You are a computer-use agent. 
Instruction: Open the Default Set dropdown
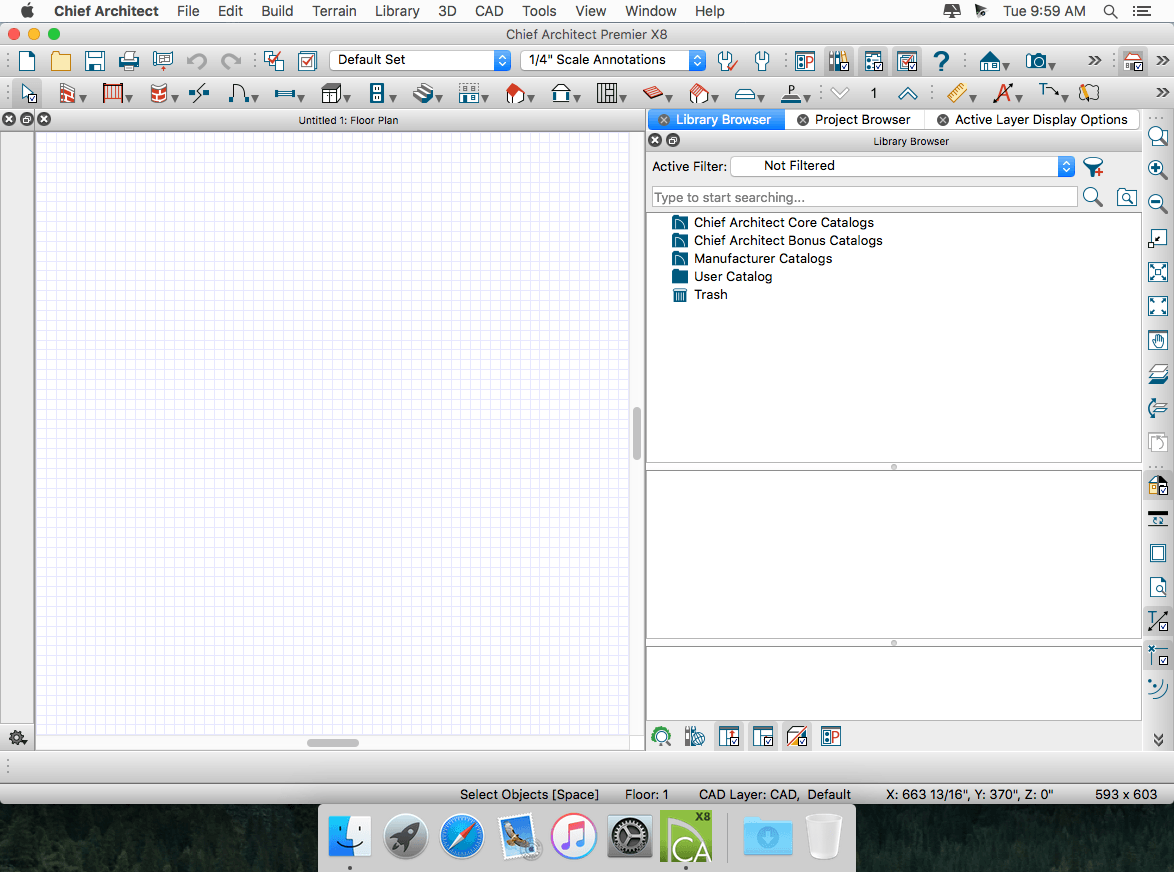coord(420,60)
